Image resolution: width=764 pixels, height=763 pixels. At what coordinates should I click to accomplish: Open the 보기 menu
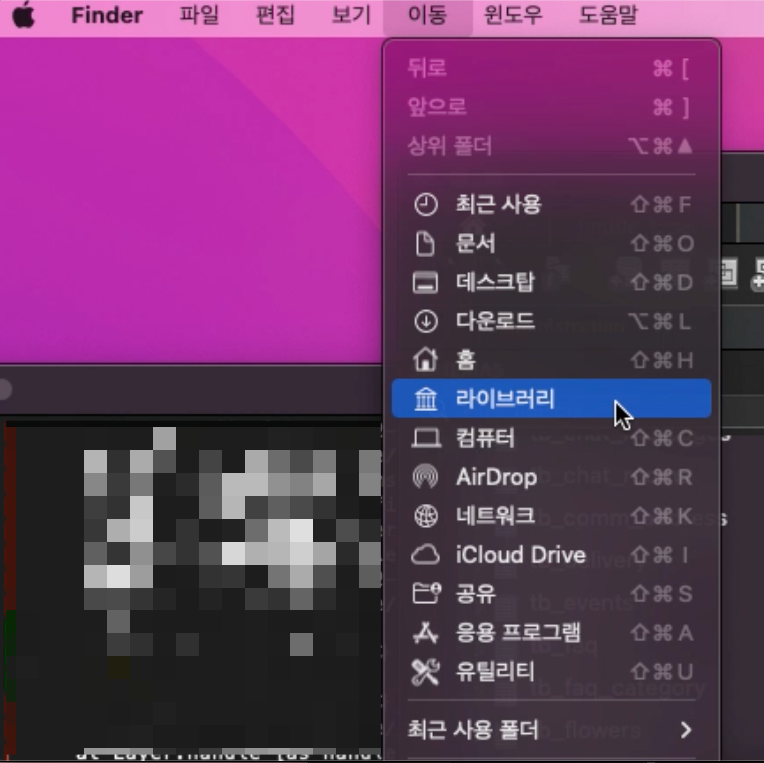351,15
